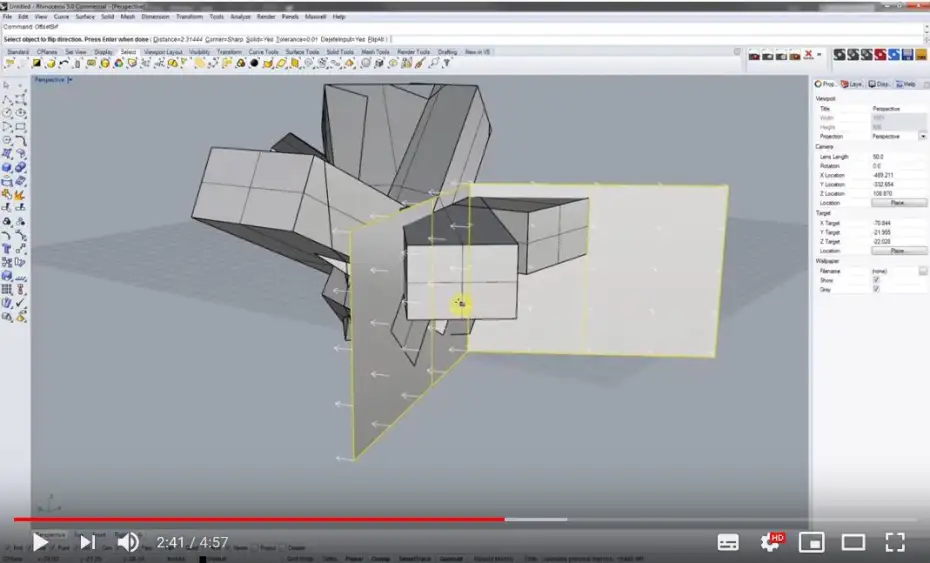The width and height of the screenshot is (930, 563).
Task: Click the Distance=2.31444 command option
Action: tap(178, 40)
